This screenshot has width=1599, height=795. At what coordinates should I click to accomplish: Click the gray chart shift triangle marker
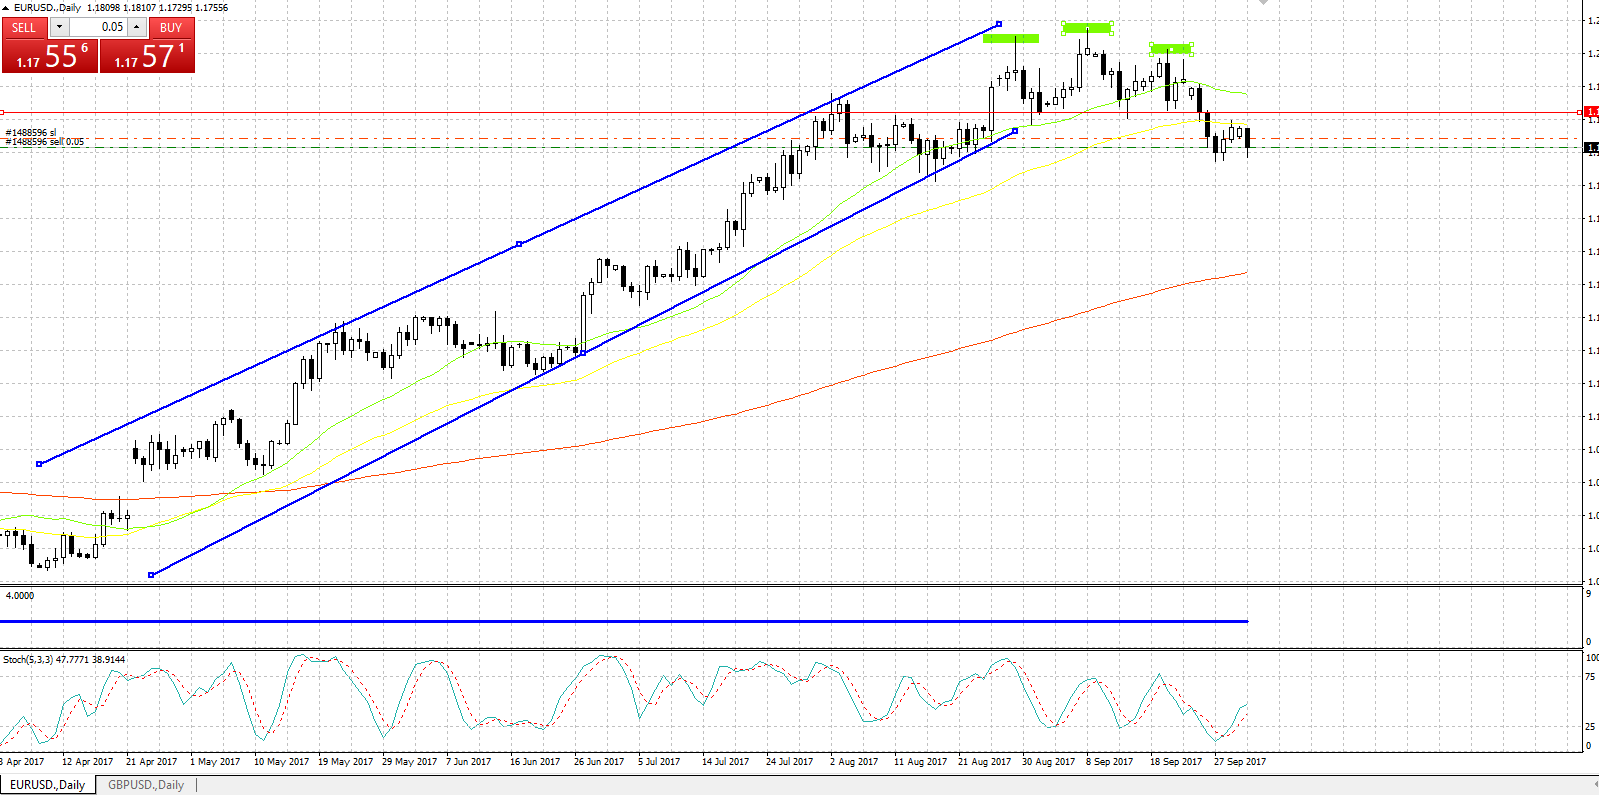[1263, 3]
